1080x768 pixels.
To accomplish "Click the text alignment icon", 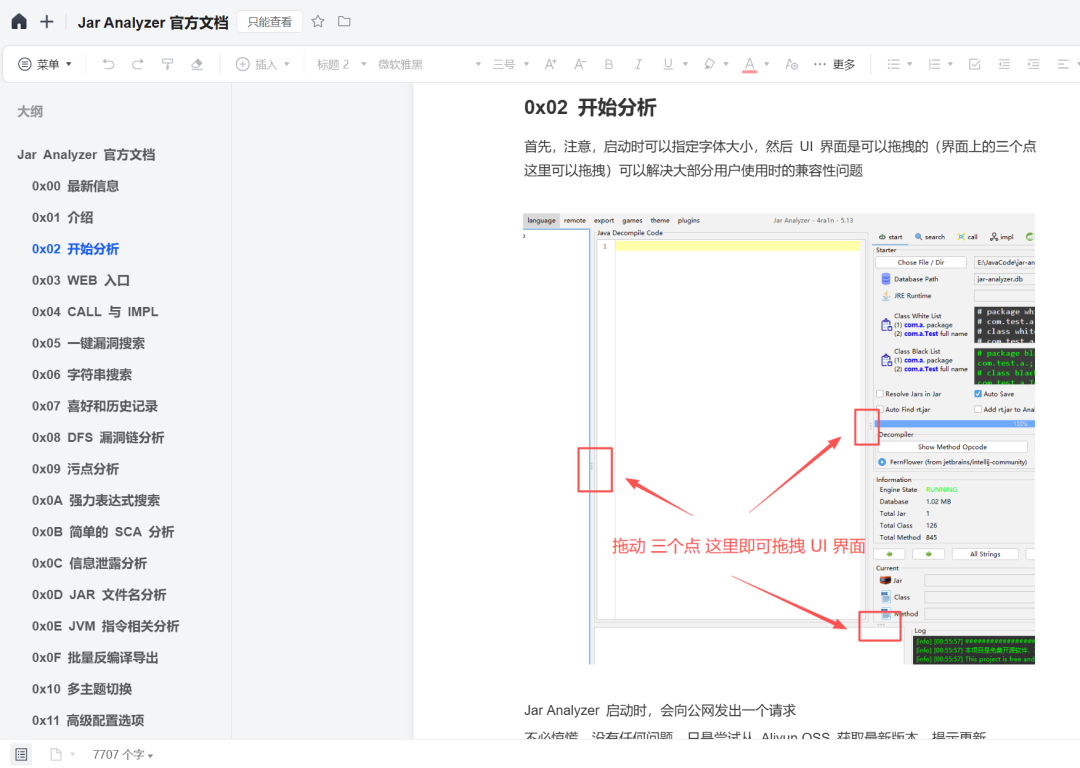I will pyautogui.click(x=1063, y=64).
